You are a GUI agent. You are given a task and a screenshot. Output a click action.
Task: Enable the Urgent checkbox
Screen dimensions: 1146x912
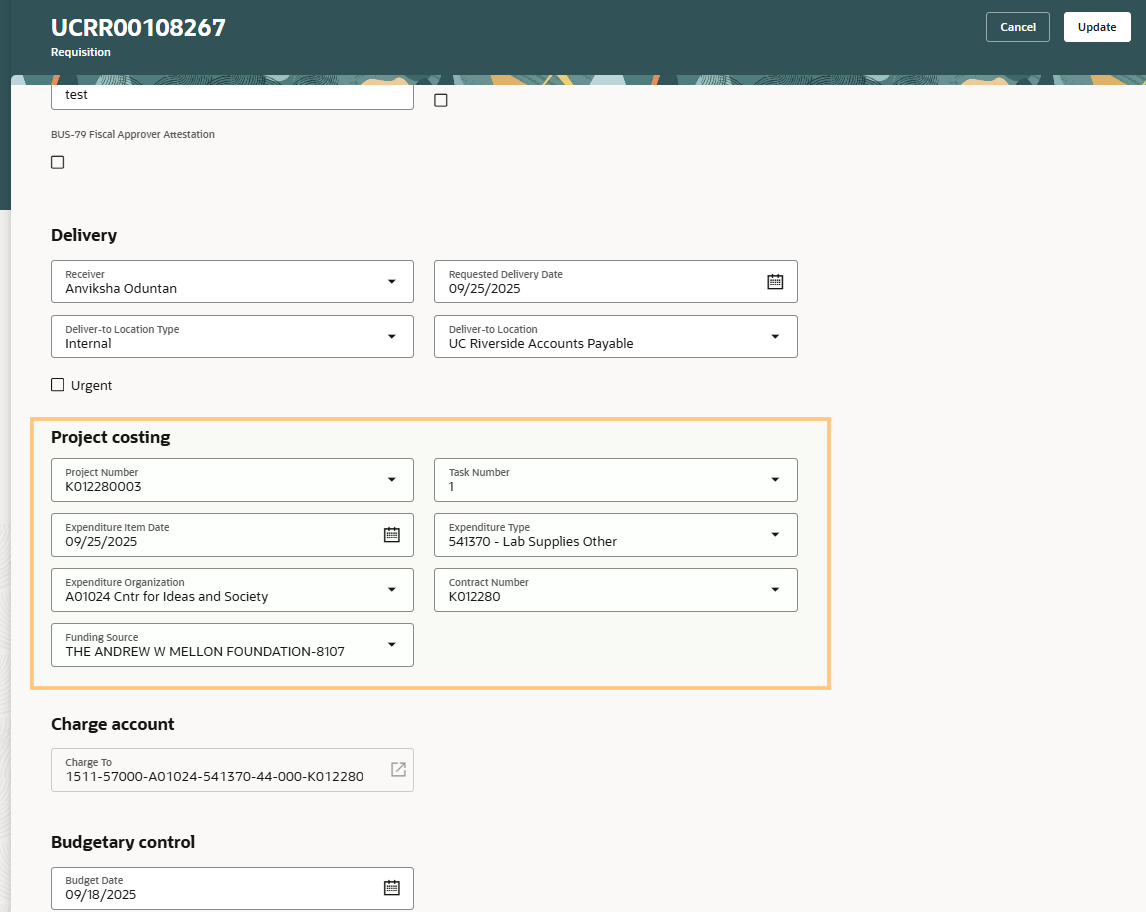[58, 385]
